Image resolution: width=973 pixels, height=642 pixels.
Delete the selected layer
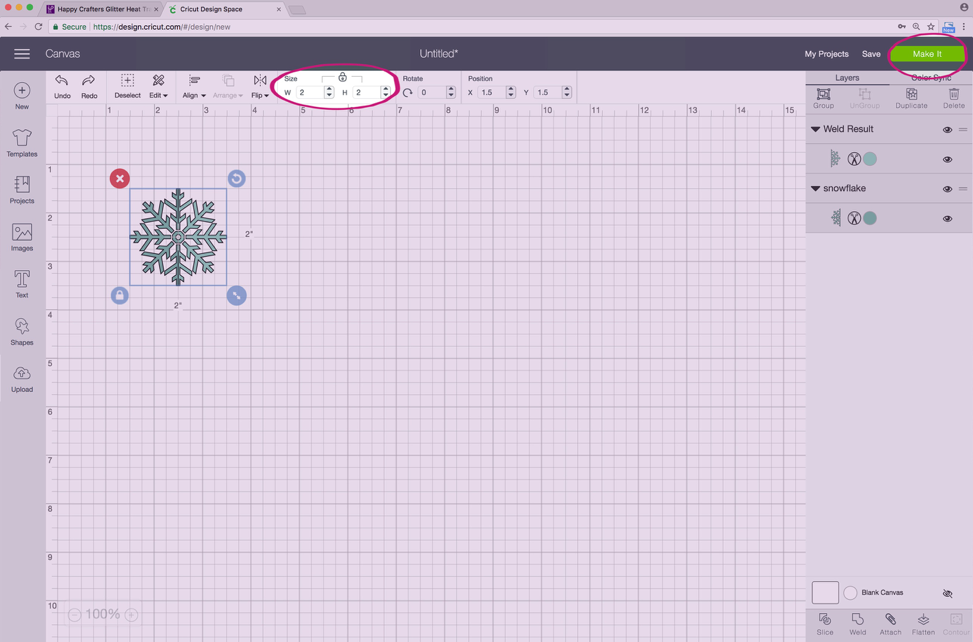click(x=954, y=98)
